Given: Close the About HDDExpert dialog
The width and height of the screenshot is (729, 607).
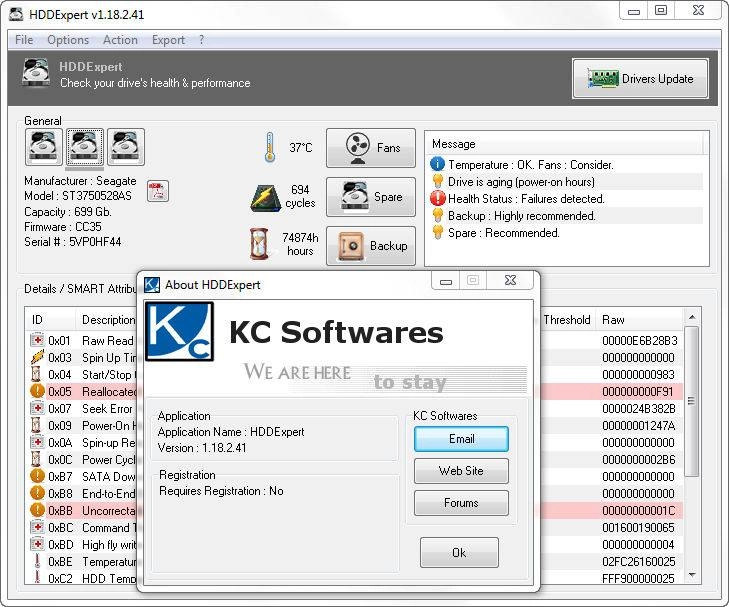Looking at the screenshot, I should [510, 280].
